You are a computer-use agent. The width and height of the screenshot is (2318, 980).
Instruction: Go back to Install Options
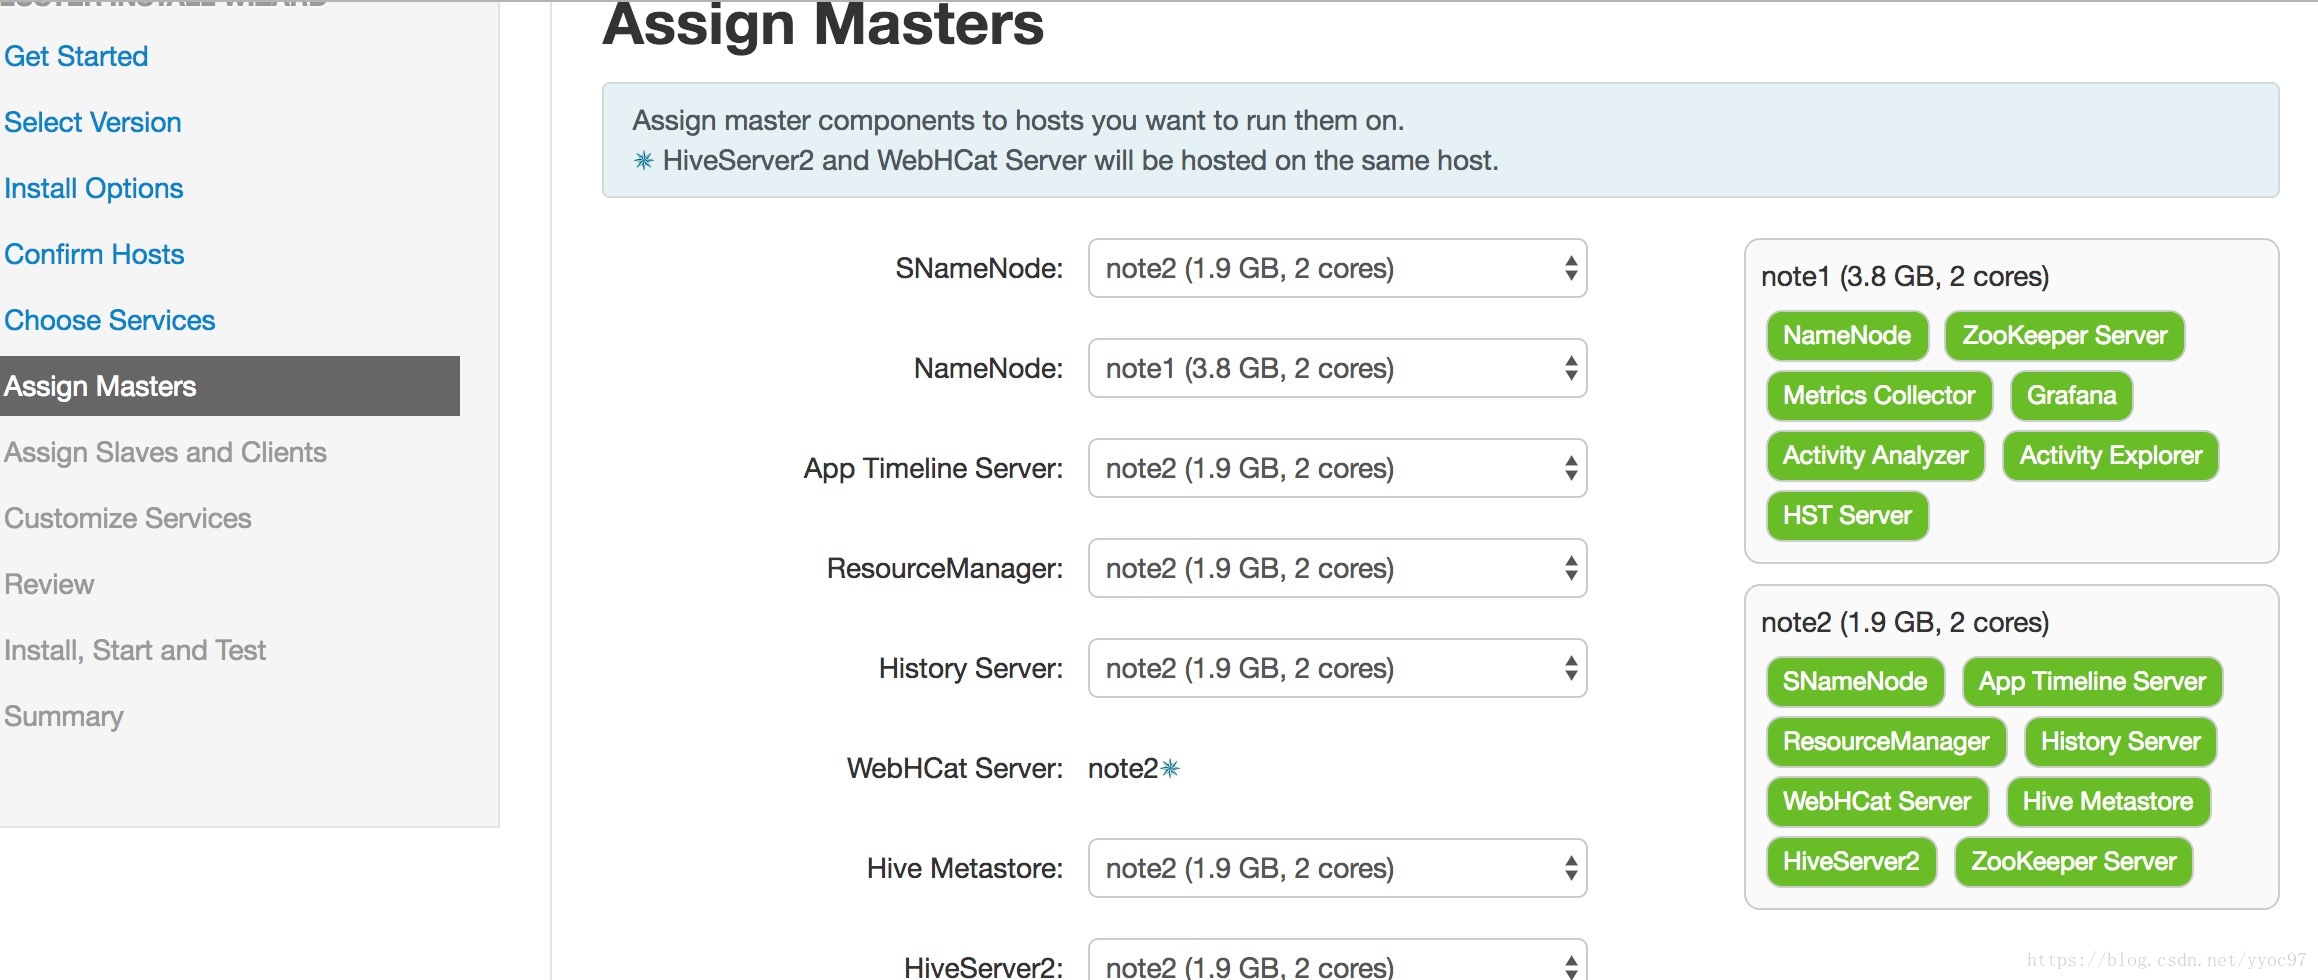coord(94,188)
